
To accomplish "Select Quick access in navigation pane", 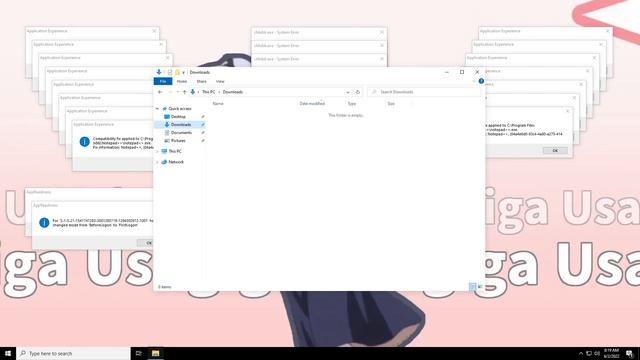I will click(x=180, y=109).
